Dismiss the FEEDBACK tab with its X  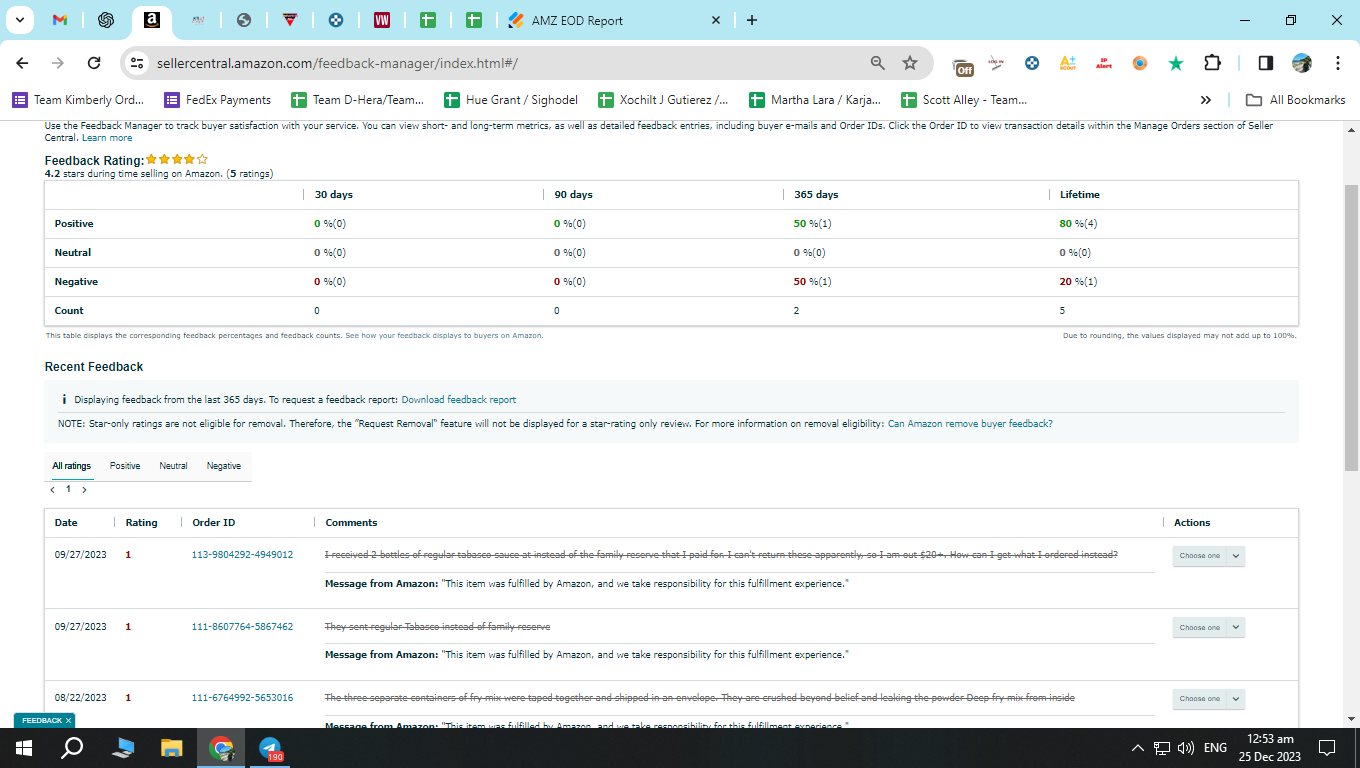coord(68,720)
